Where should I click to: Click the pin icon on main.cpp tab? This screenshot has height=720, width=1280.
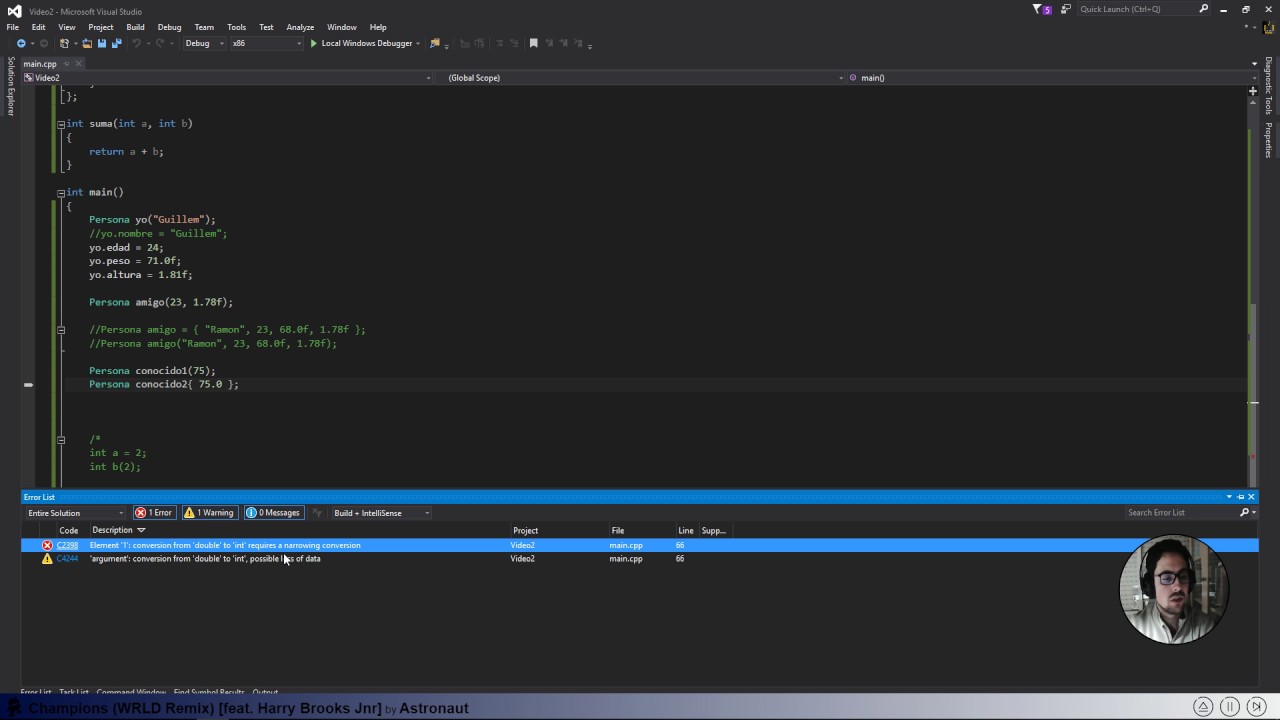click(66, 64)
